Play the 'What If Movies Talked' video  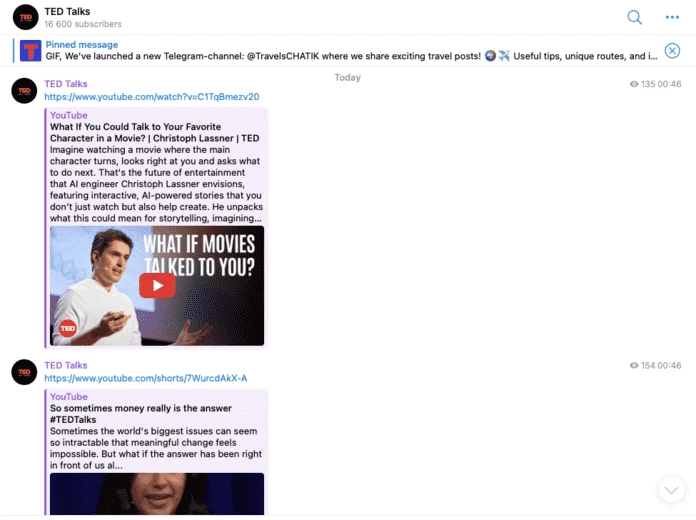[x=157, y=285]
